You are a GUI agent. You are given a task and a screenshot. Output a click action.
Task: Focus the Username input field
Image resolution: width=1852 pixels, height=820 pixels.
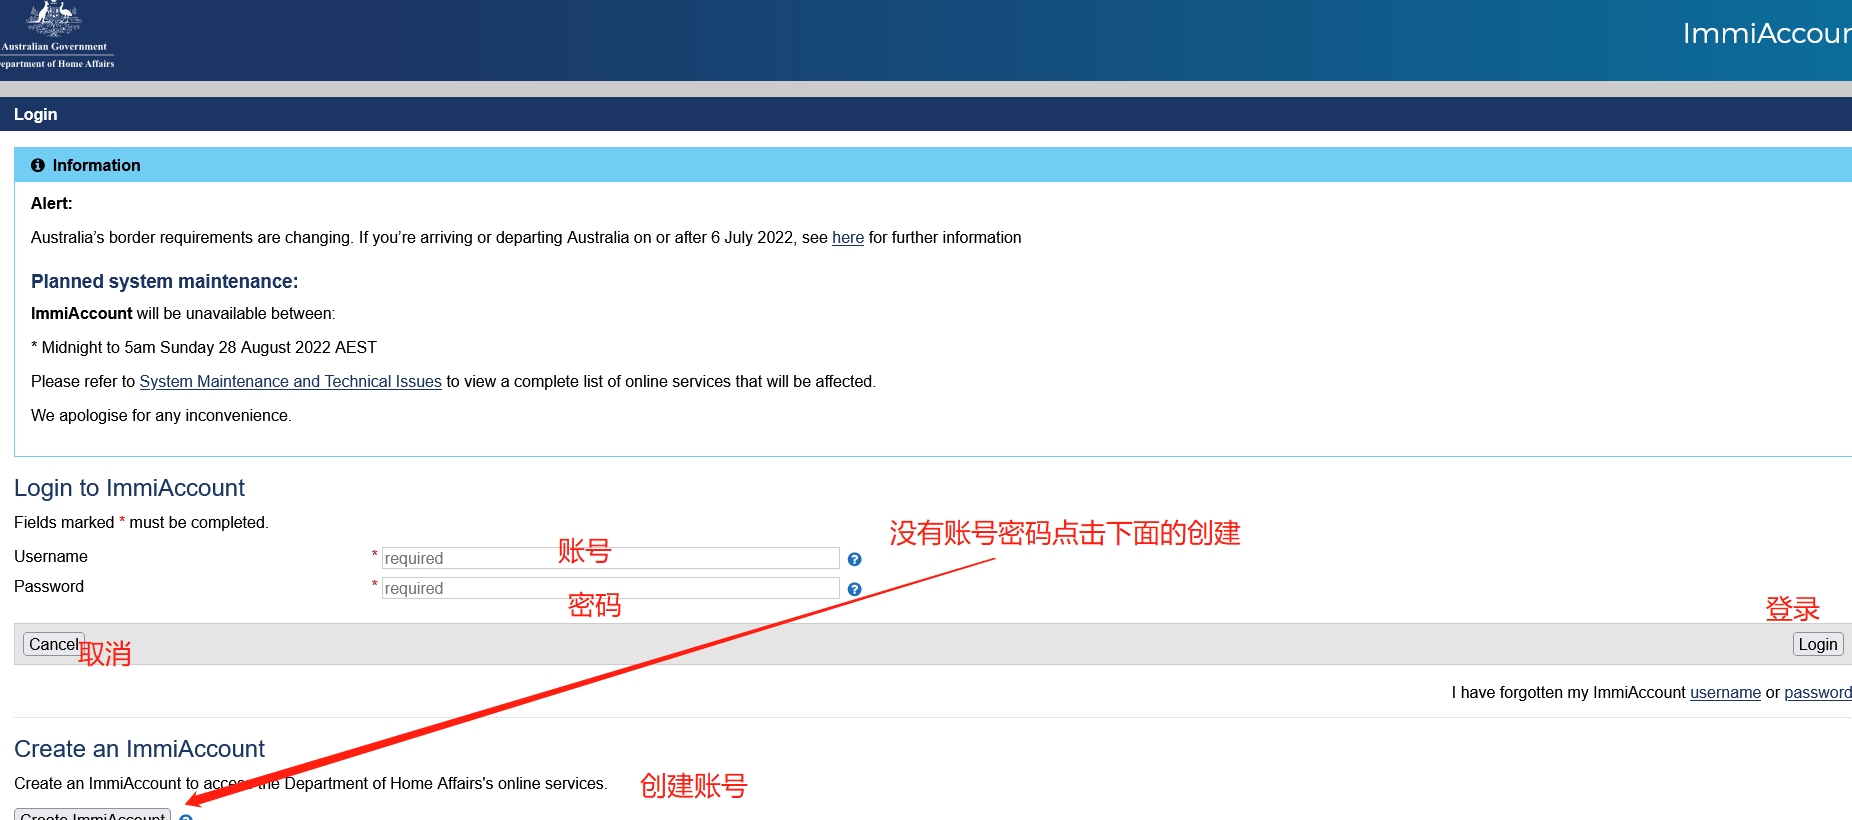point(610,558)
